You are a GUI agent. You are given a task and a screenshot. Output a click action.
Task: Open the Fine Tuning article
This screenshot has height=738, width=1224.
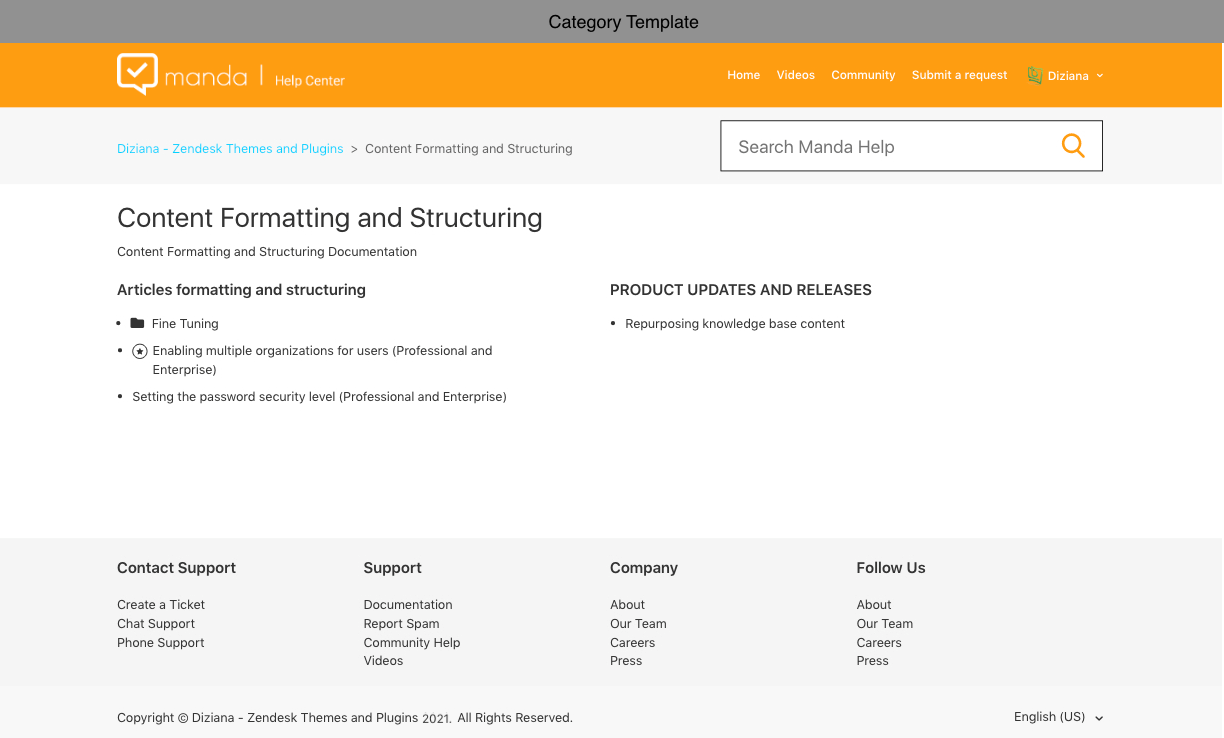click(185, 323)
